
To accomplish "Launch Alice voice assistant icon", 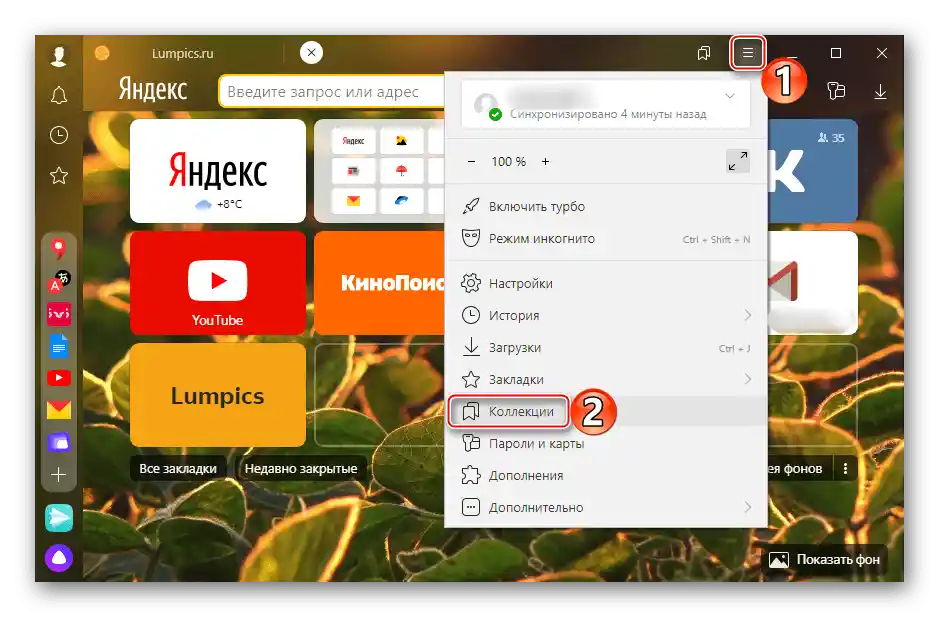I will pos(59,558).
